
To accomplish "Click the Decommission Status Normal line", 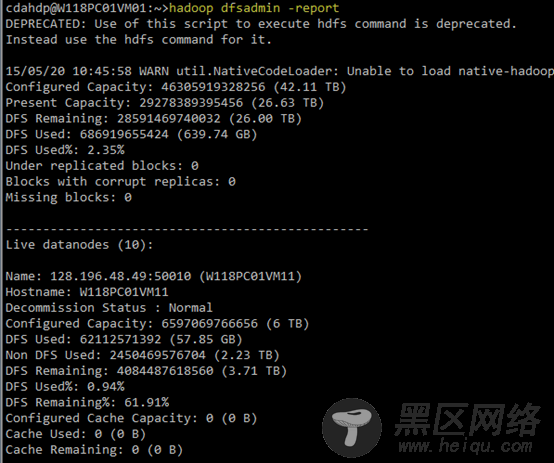I will 109,307.
